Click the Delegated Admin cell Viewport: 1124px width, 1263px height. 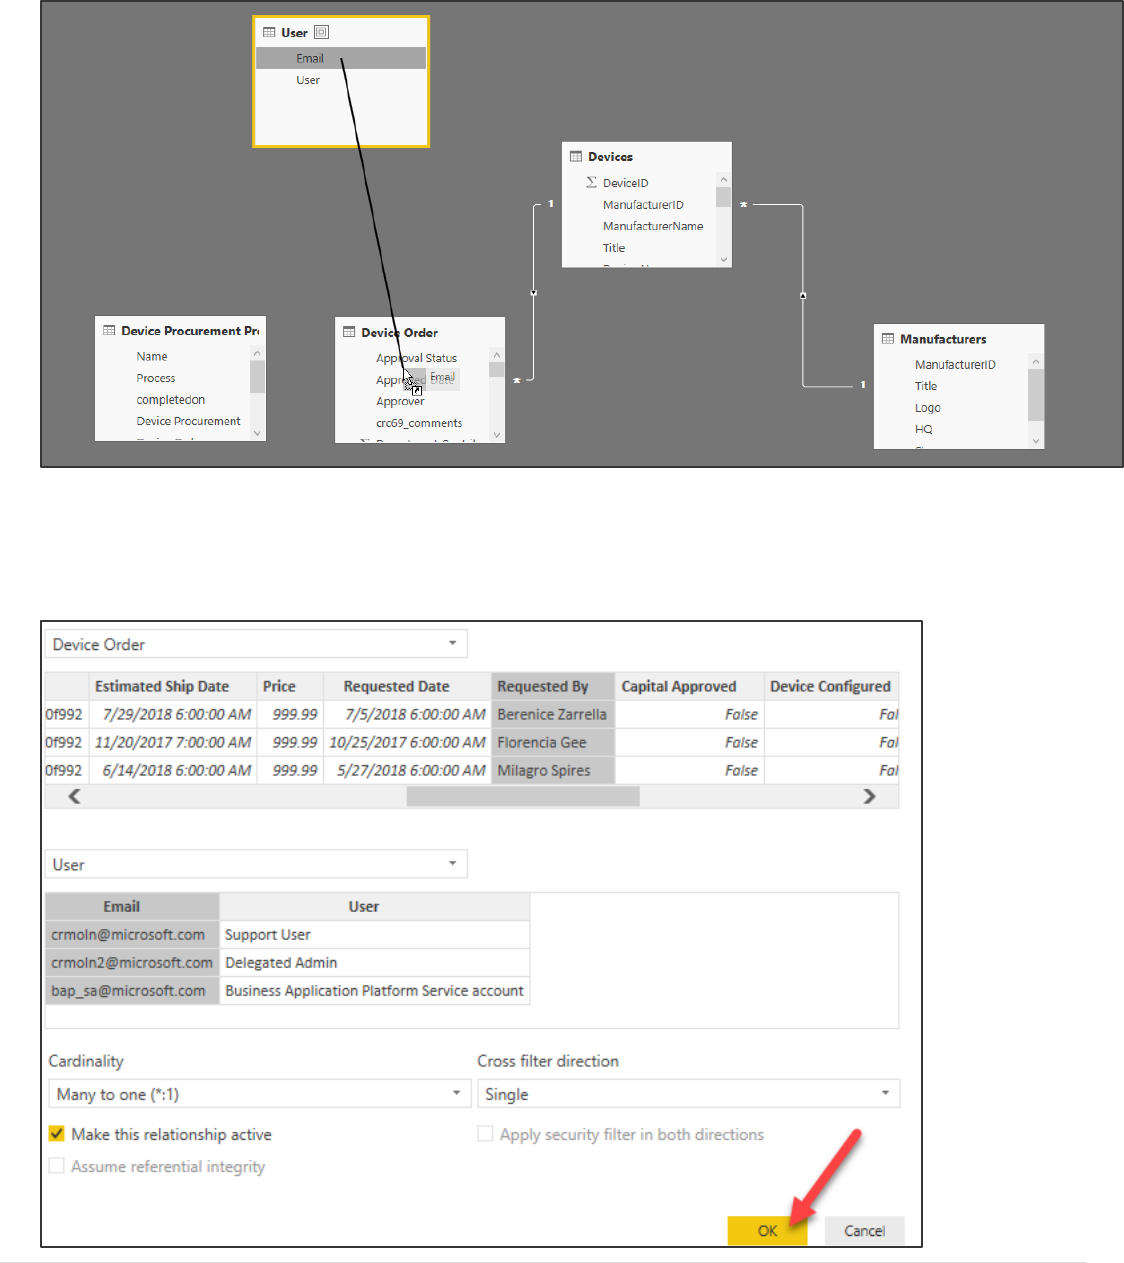pos(374,962)
